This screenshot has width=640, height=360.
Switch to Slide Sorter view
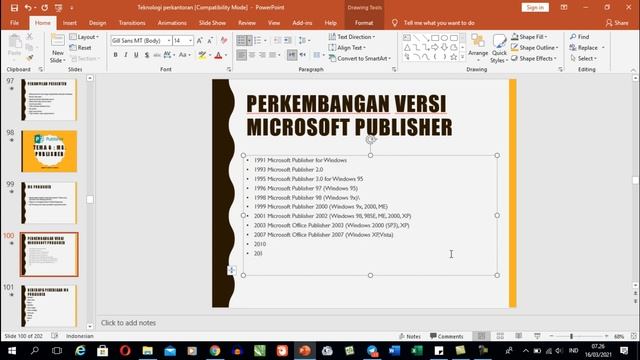(x=500, y=336)
